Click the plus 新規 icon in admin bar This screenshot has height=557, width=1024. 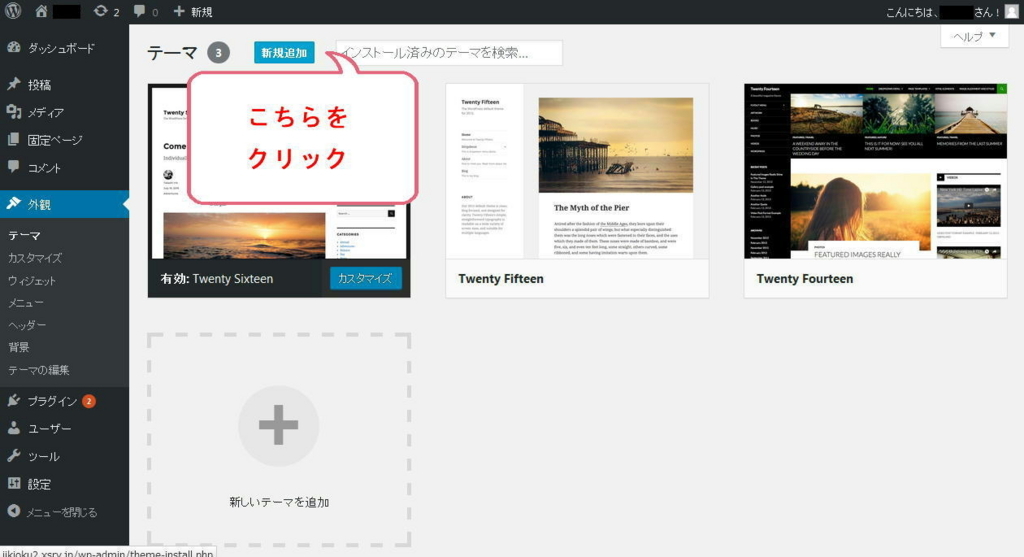[x=179, y=11]
